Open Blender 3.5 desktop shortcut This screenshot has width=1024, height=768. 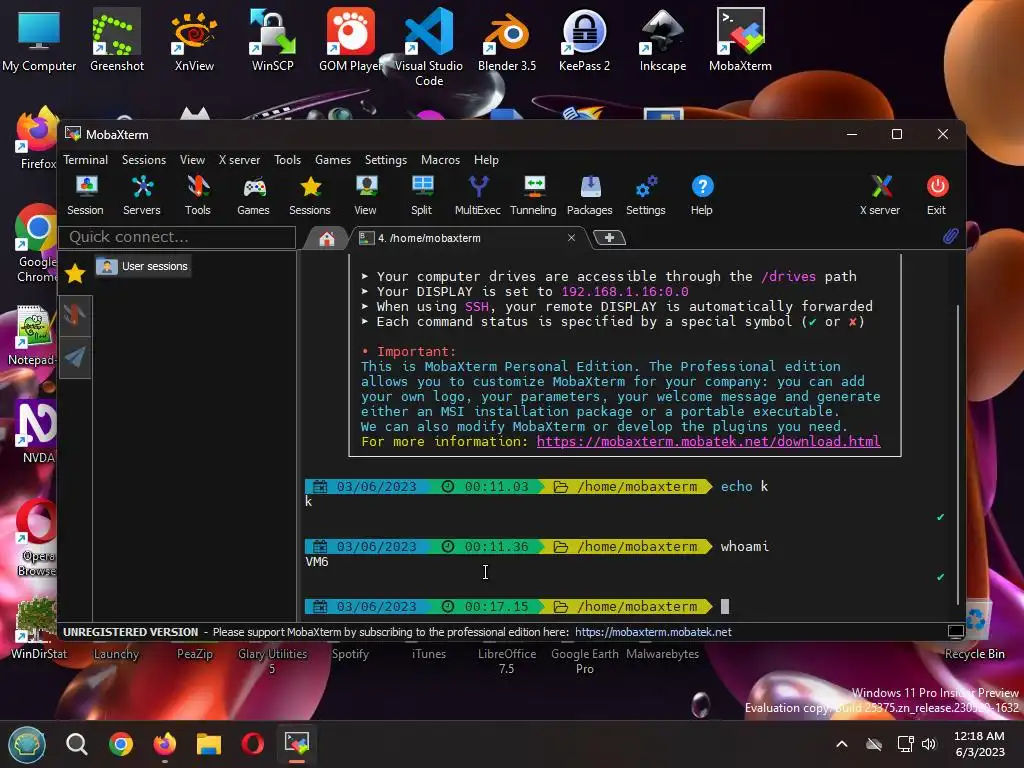(507, 40)
